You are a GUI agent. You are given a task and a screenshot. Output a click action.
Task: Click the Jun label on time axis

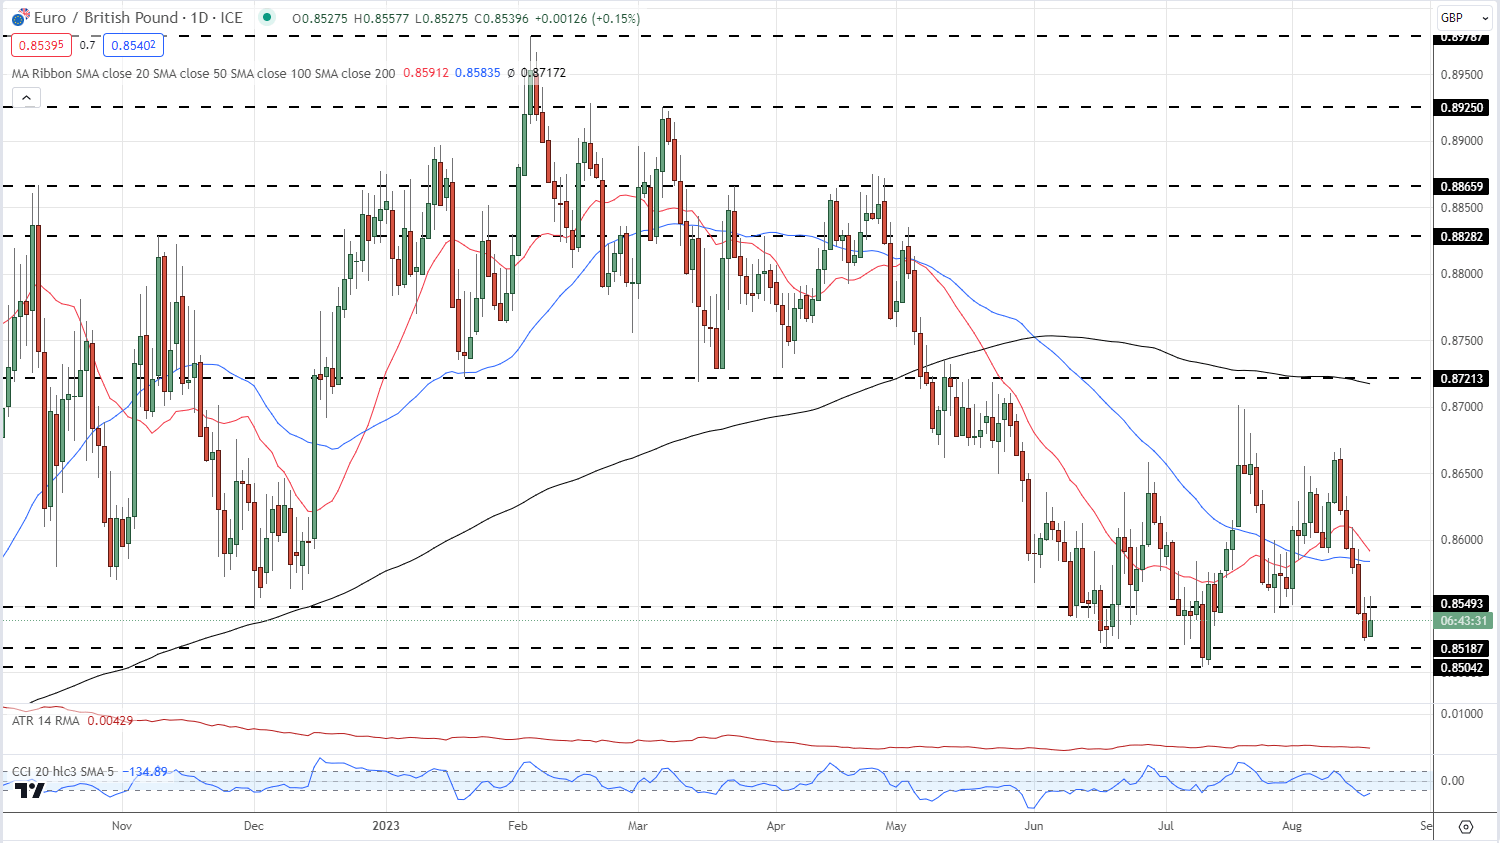pyautogui.click(x=1034, y=826)
